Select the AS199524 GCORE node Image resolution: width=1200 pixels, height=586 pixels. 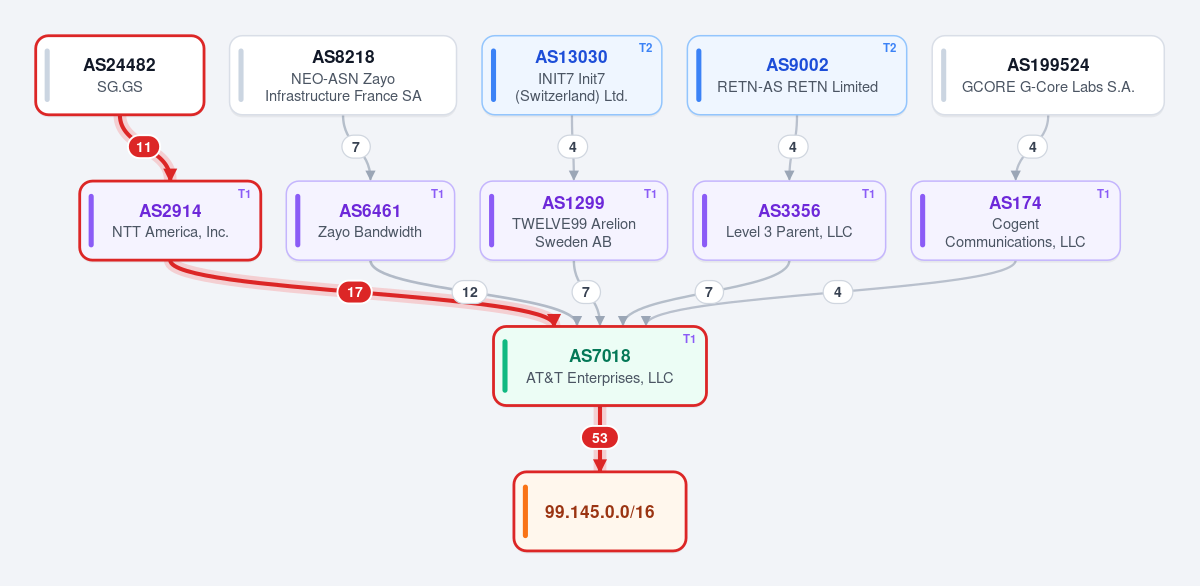(x=1048, y=75)
